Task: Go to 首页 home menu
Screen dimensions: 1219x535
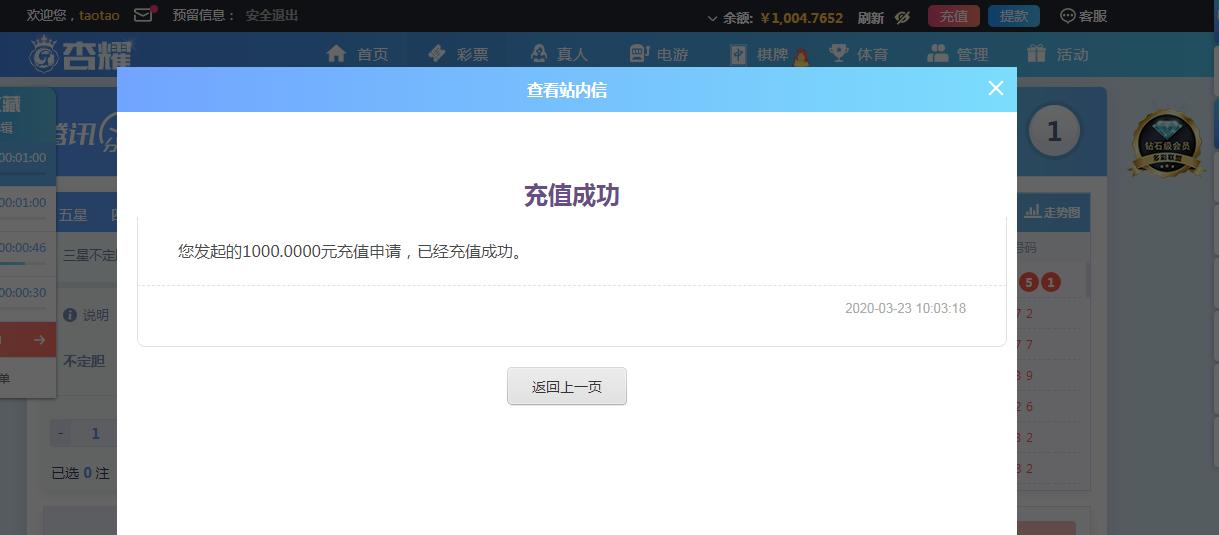Action: [x=357, y=54]
